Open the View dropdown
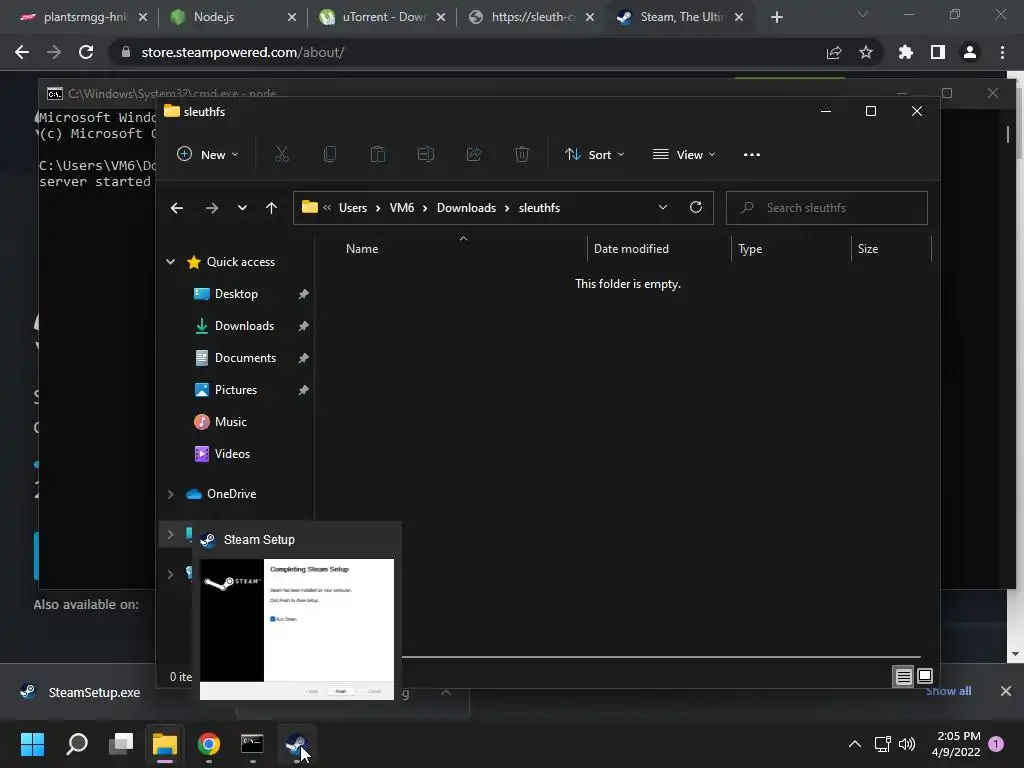The height and width of the screenshot is (768, 1024). pos(684,155)
